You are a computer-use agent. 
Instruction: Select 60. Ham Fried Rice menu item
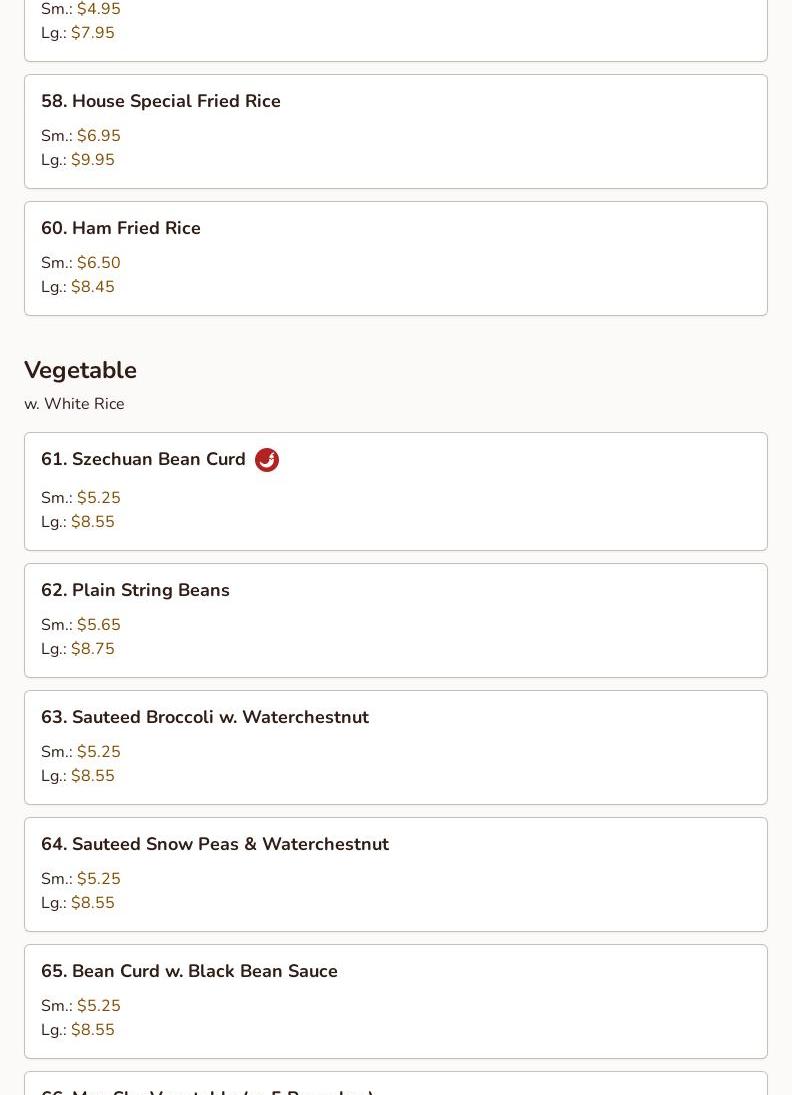click(120, 228)
